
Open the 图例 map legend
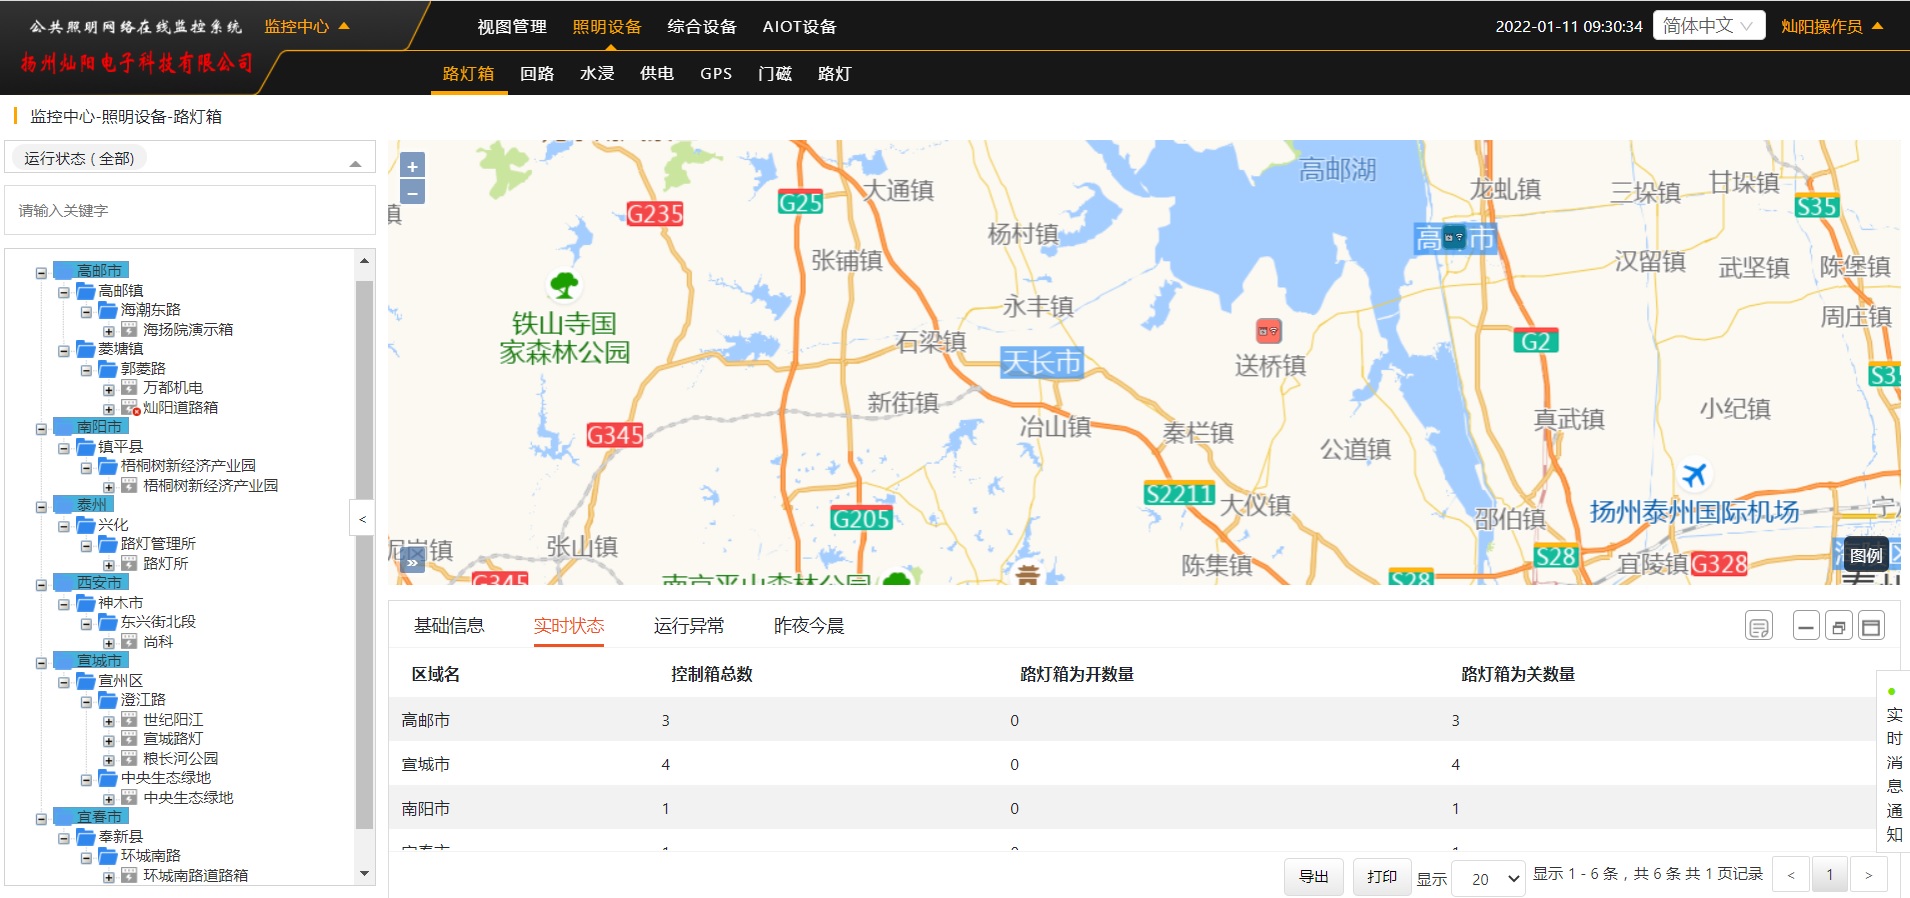tap(1865, 555)
